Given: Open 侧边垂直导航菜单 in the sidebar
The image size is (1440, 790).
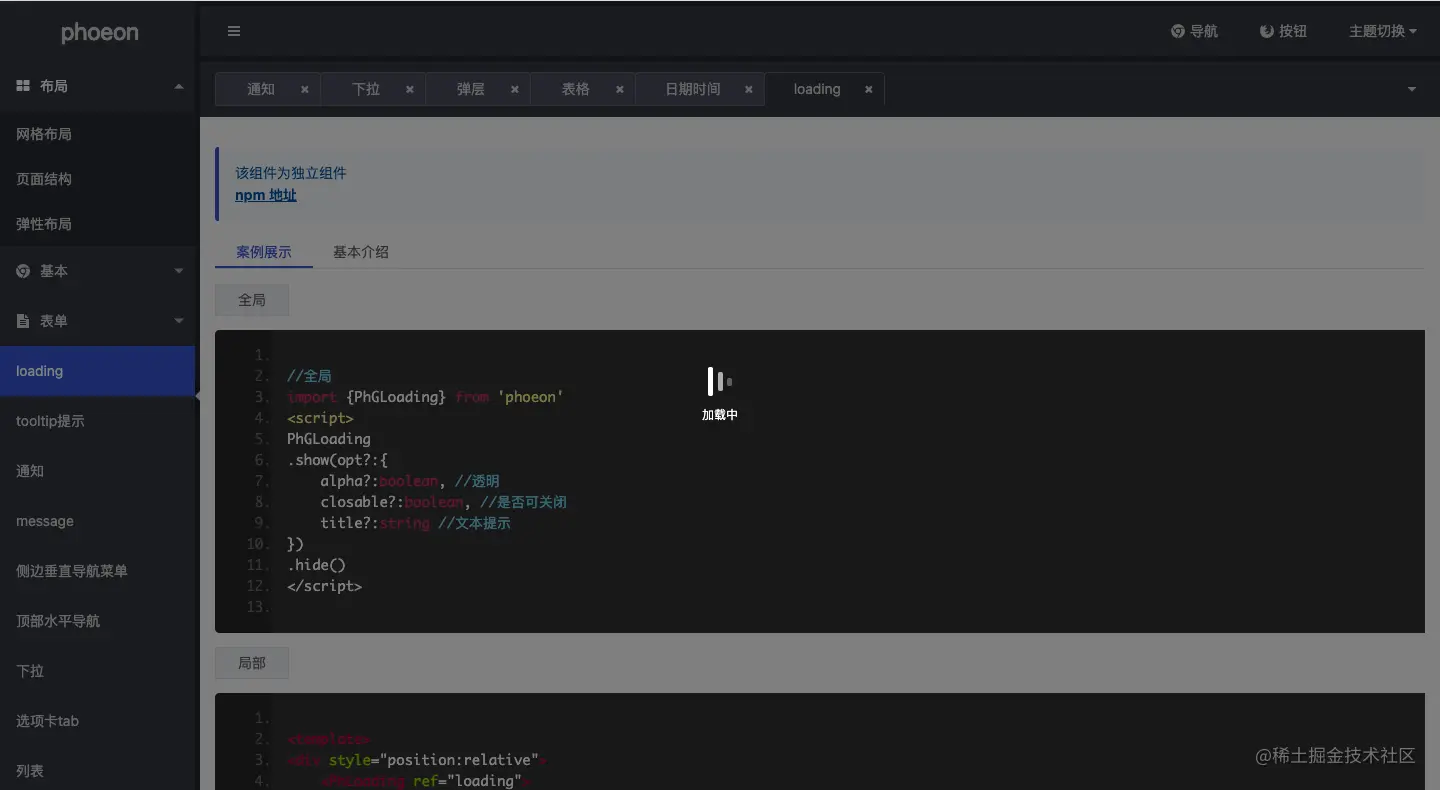Looking at the screenshot, I should (x=98, y=571).
